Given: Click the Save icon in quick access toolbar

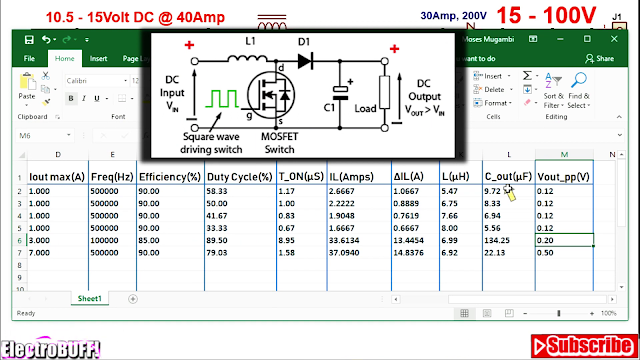Looking at the screenshot, I should coord(29,40).
